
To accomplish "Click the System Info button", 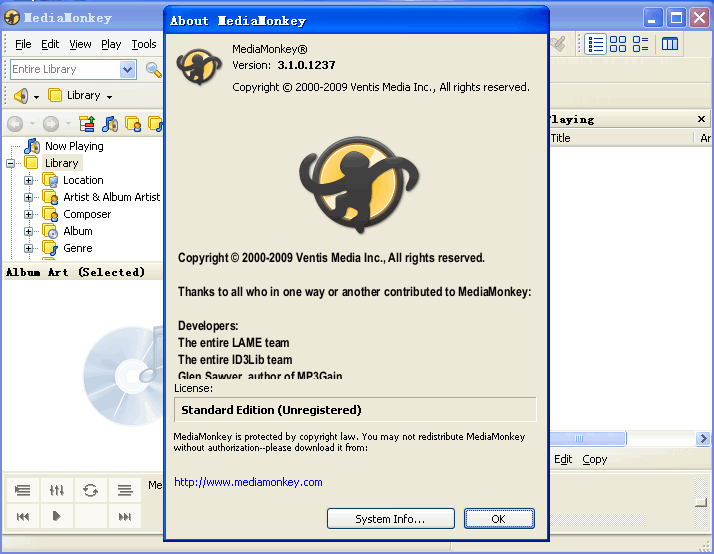I will [x=390, y=519].
